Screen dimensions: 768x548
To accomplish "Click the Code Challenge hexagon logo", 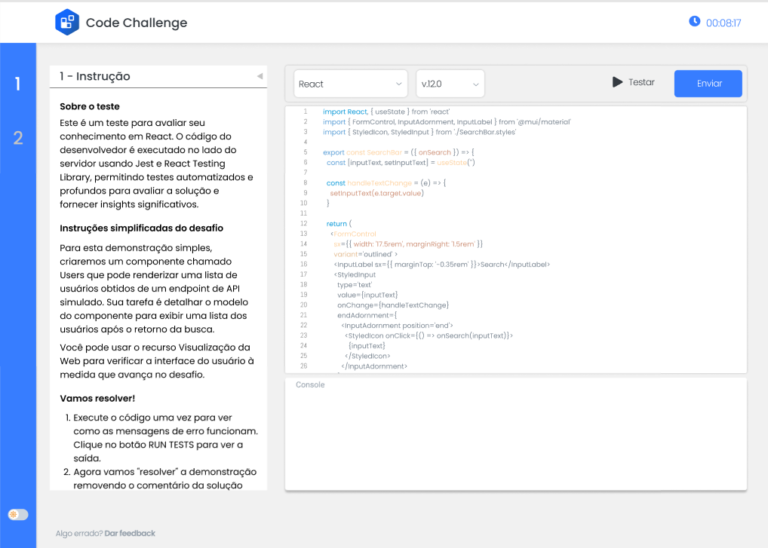I will [x=67, y=21].
